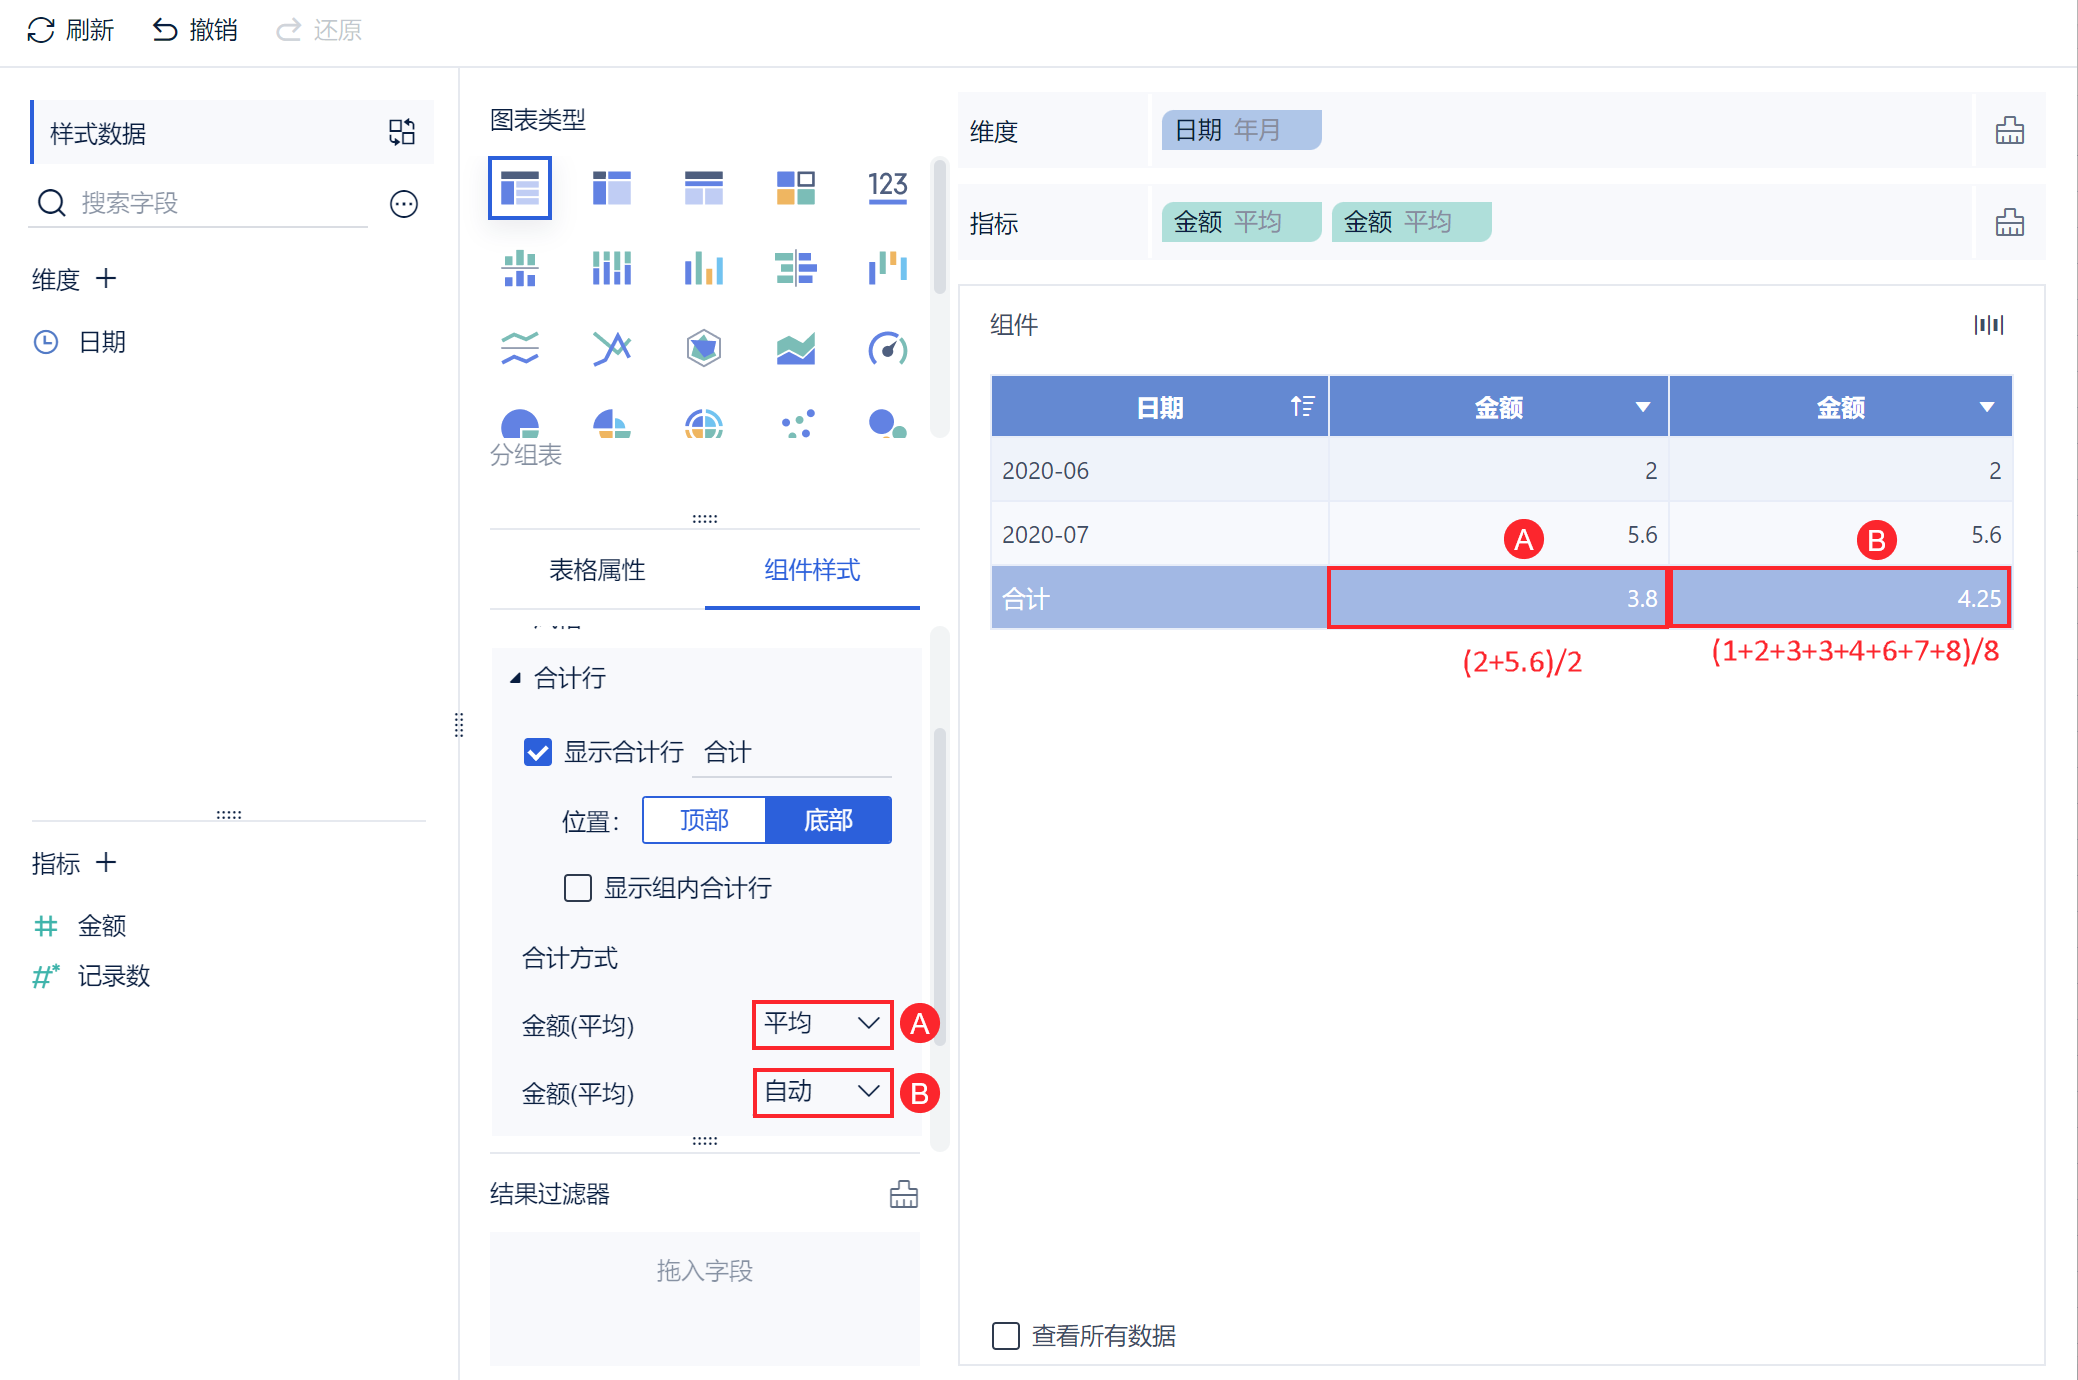2078x1380 pixels.
Task: Select the gauge dashboard chart icon
Action: pyautogui.click(x=887, y=348)
